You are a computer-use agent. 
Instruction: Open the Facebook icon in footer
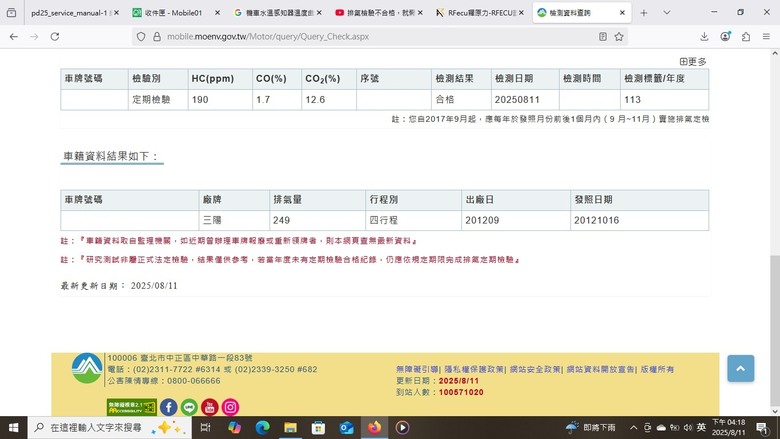click(169, 407)
